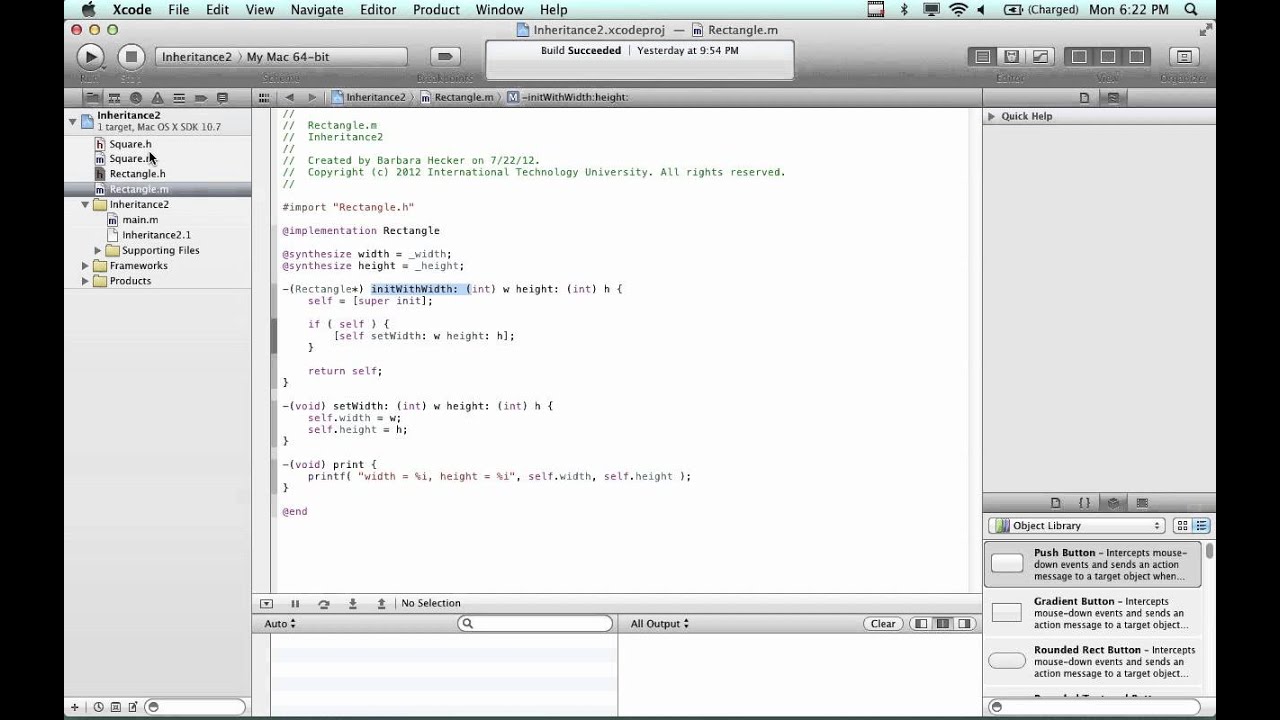This screenshot has width=1280, height=720.
Task: Show the Quick Help inspector tab
Action: click(1112, 98)
